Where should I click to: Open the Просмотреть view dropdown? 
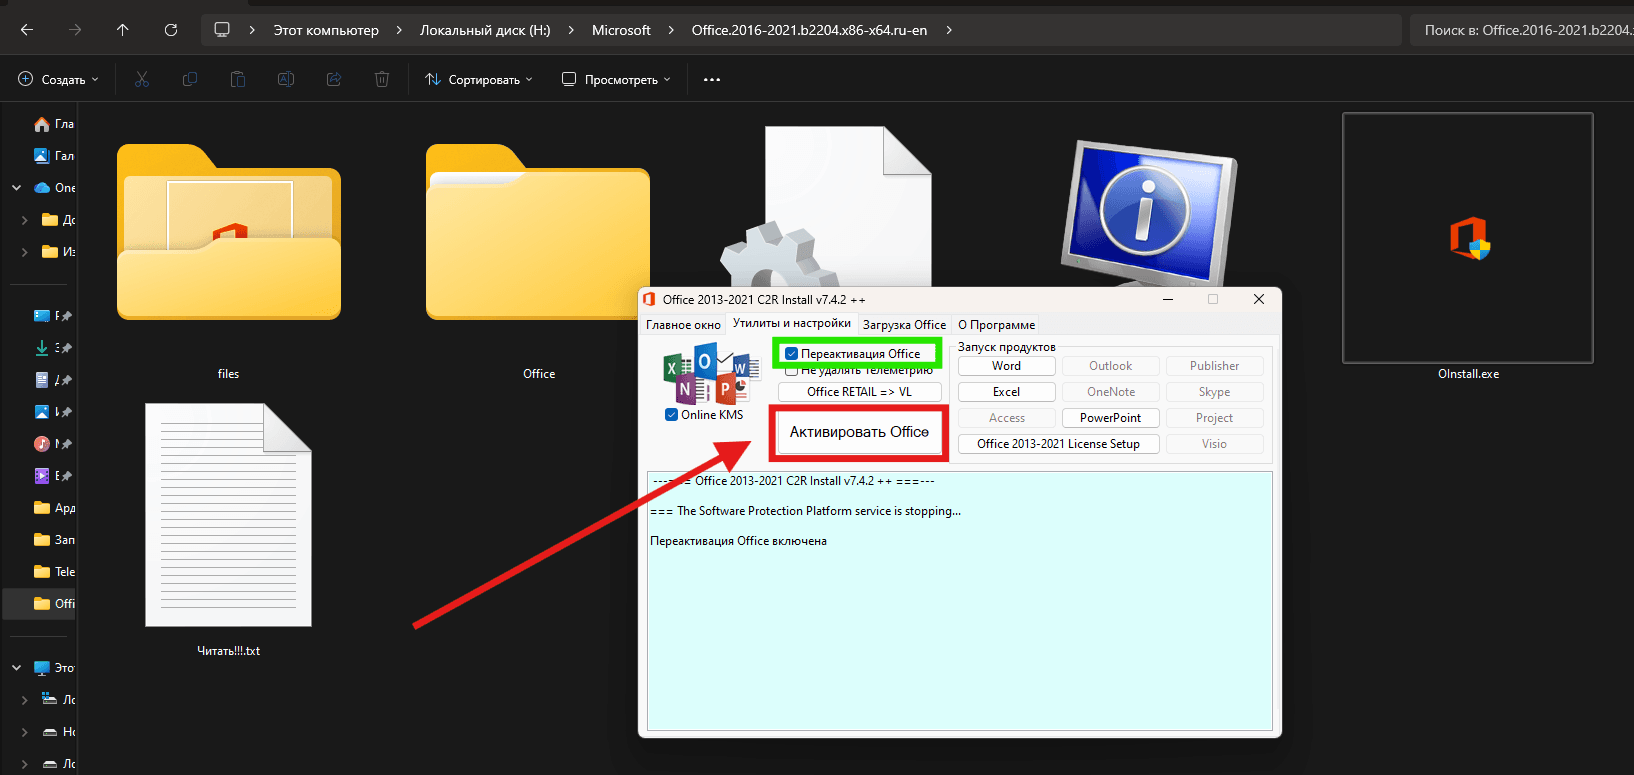coord(616,79)
